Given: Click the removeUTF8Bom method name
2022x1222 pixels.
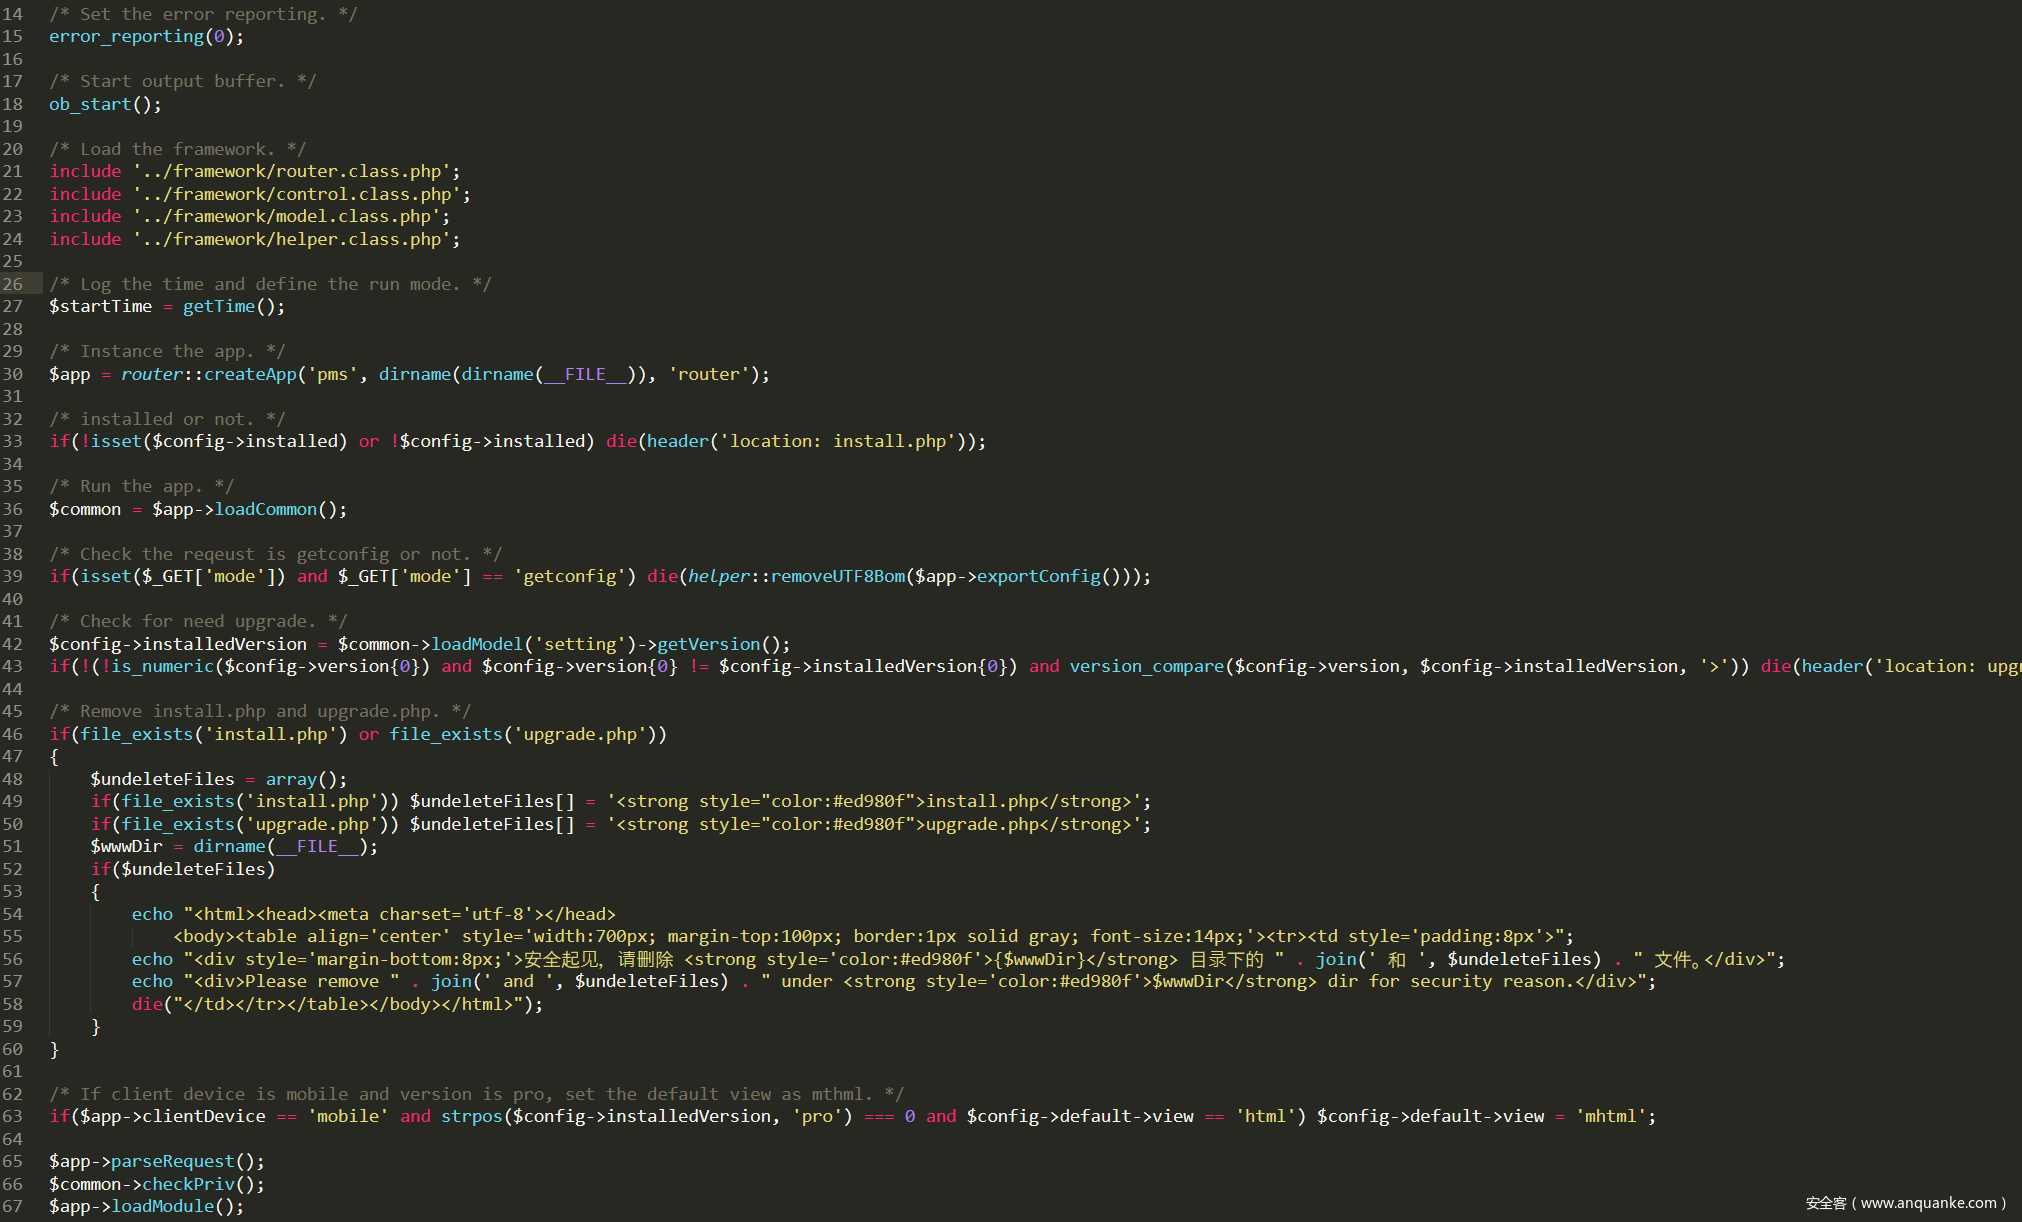Looking at the screenshot, I should [x=837, y=577].
